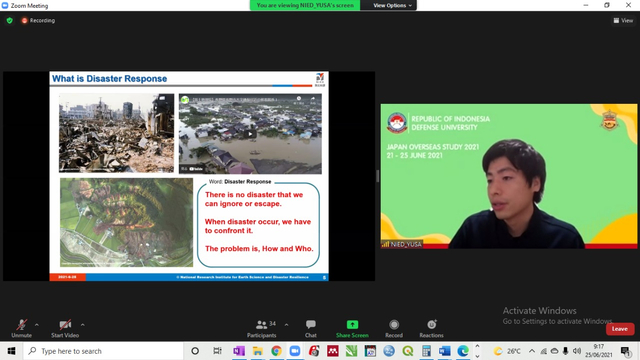Click the NIED_YUSA speaker video
The width and height of the screenshot is (640, 360).
pos(509,176)
